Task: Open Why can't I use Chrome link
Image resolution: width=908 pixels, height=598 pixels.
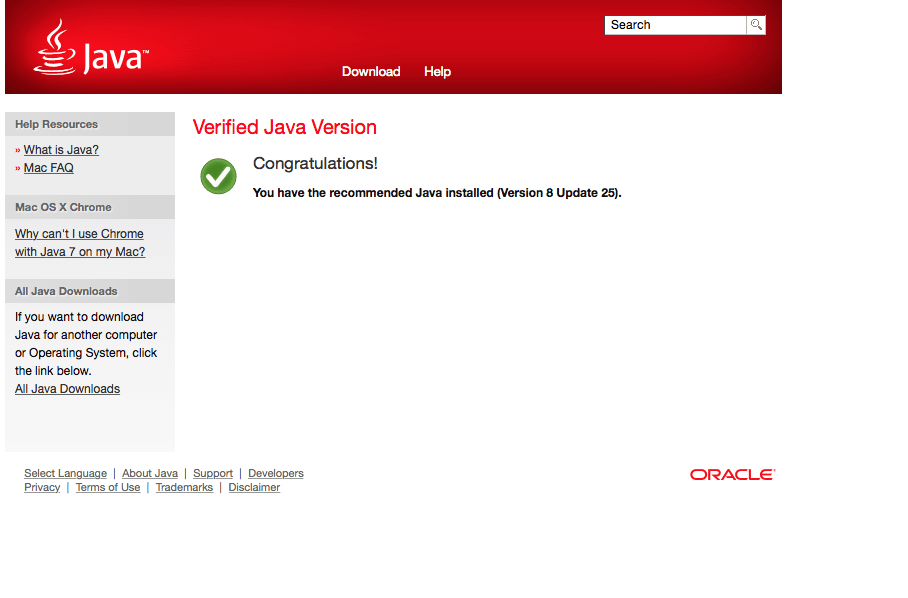Action: pyautogui.click(x=80, y=243)
